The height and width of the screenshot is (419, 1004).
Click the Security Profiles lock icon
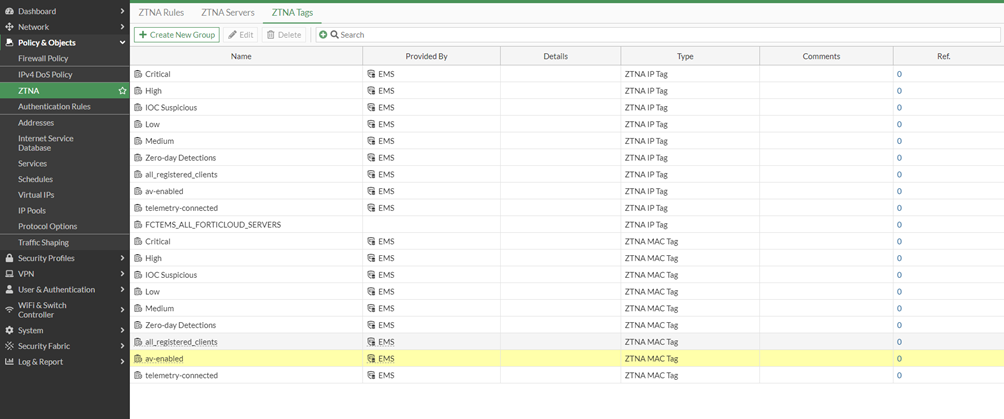(x=9, y=258)
